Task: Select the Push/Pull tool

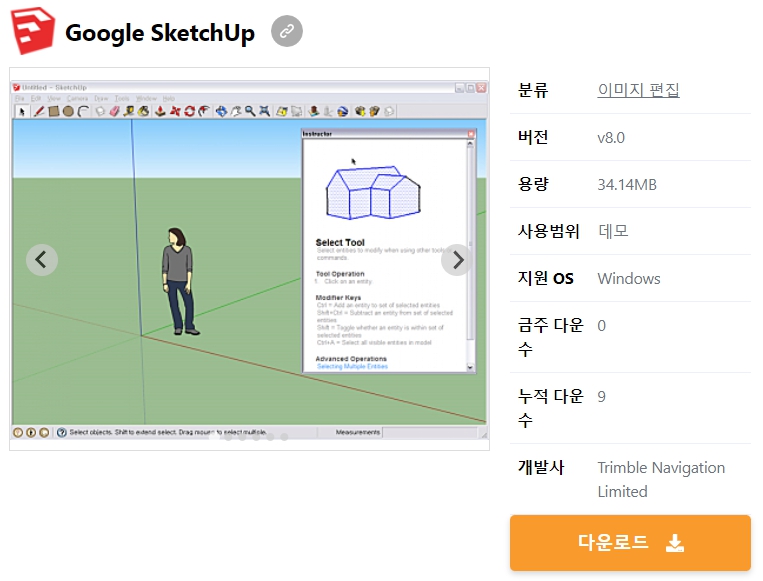Action: coord(160,111)
